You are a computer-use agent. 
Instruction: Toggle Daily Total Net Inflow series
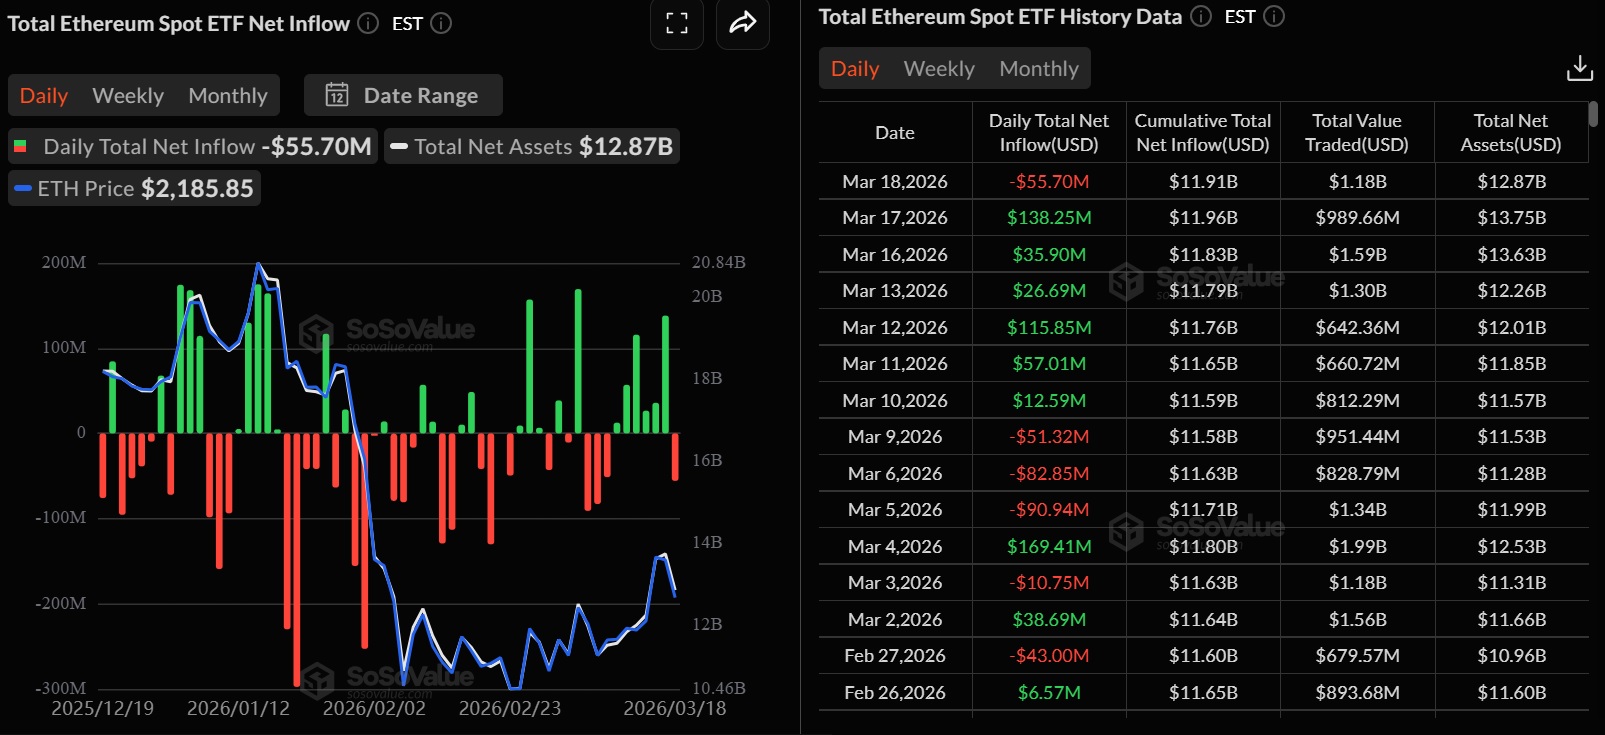coord(193,147)
